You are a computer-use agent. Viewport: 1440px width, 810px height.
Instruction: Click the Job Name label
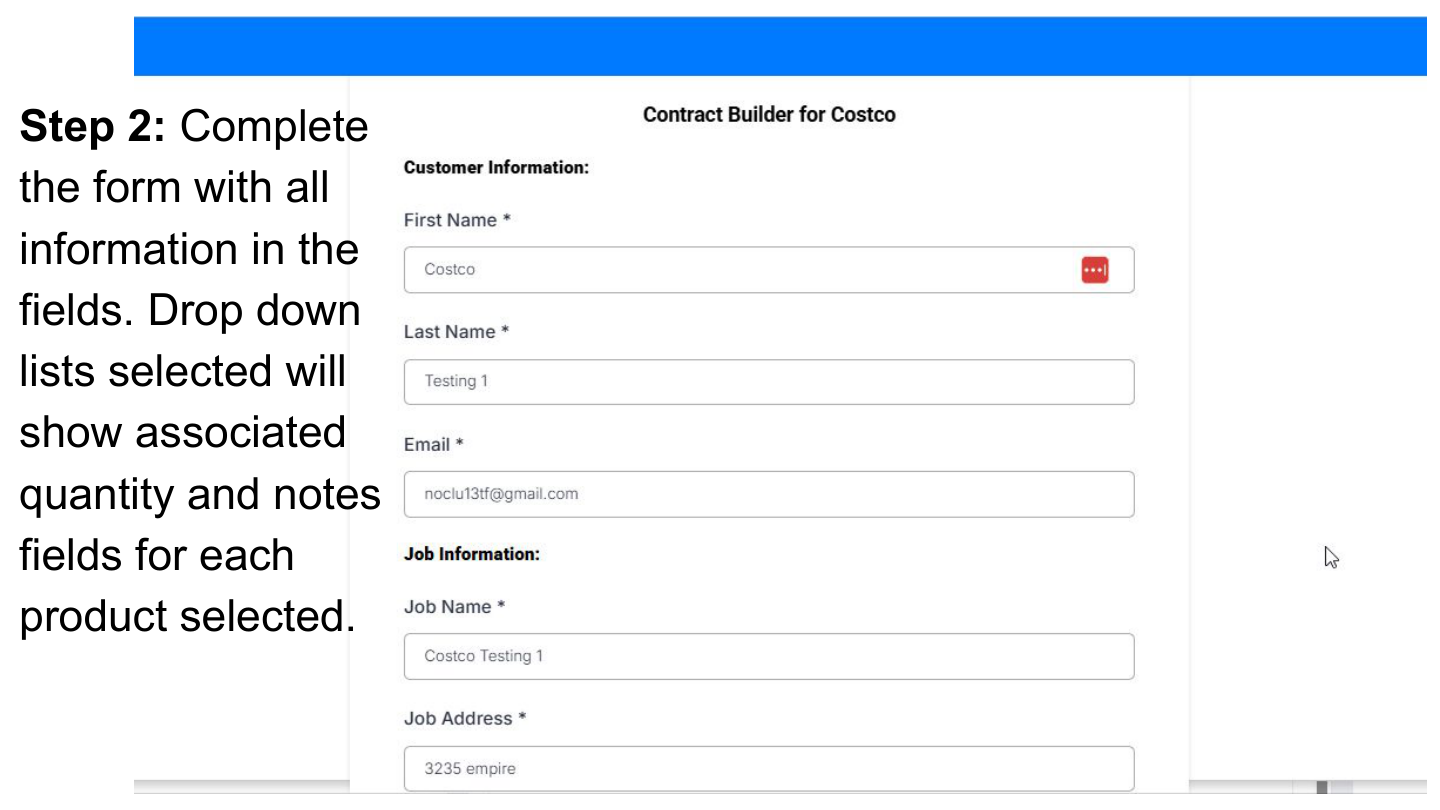(455, 607)
